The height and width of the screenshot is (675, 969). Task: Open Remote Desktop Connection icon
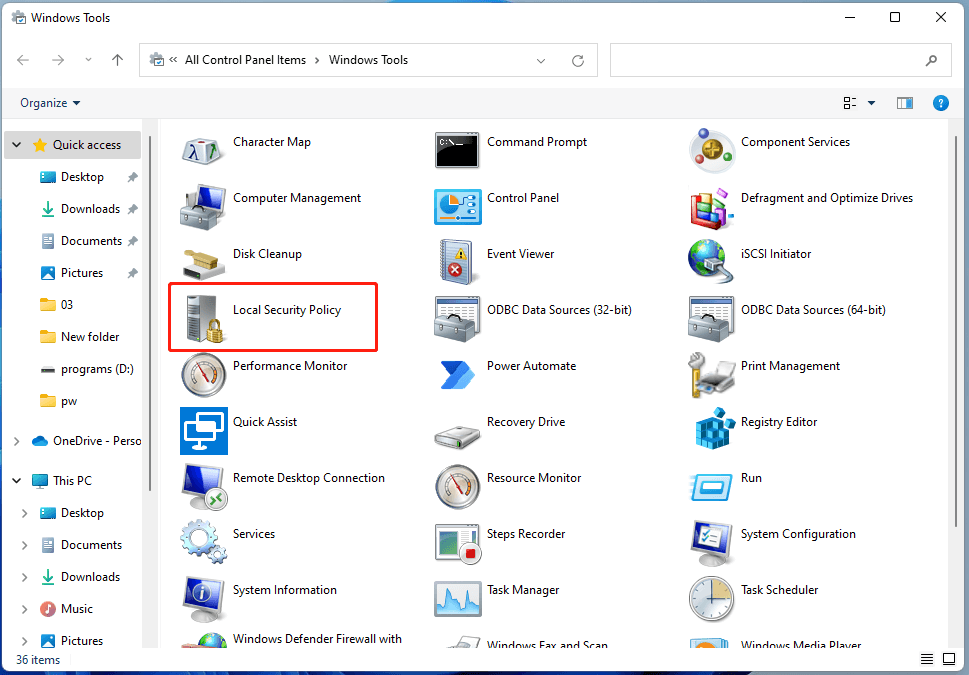point(204,487)
